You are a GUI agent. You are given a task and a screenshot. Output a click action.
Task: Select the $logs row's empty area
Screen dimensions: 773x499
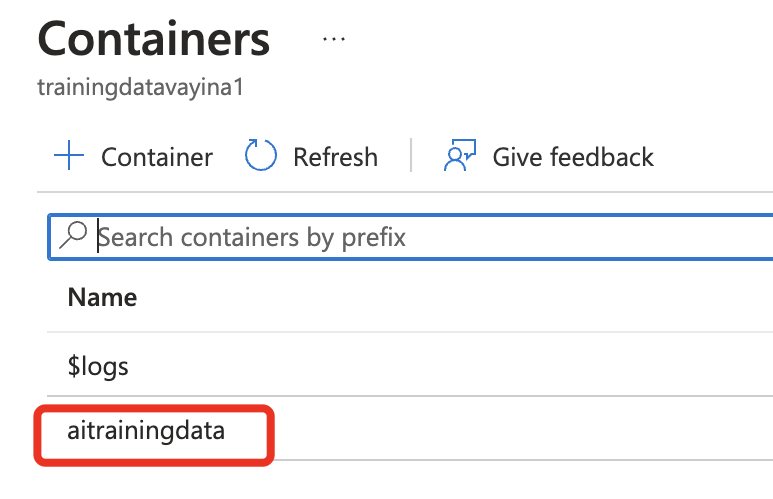[x=444, y=365]
